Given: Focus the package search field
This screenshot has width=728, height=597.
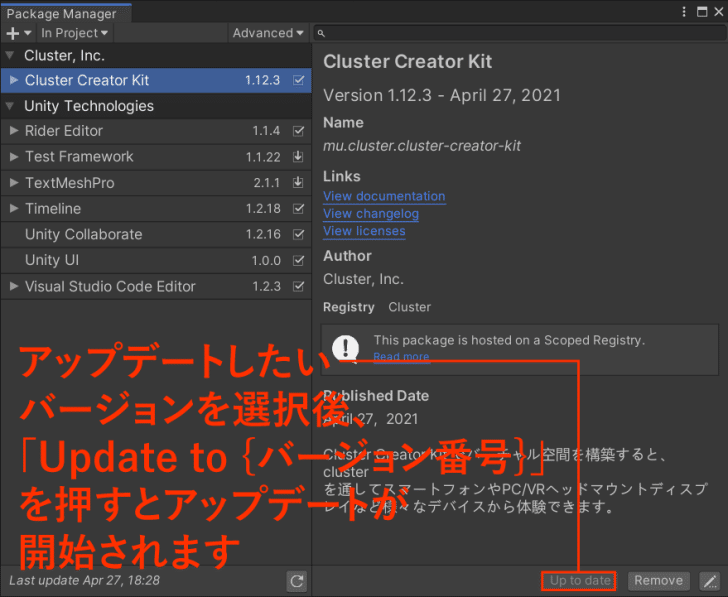Looking at the screenshot, I should (x=520, y=33).
